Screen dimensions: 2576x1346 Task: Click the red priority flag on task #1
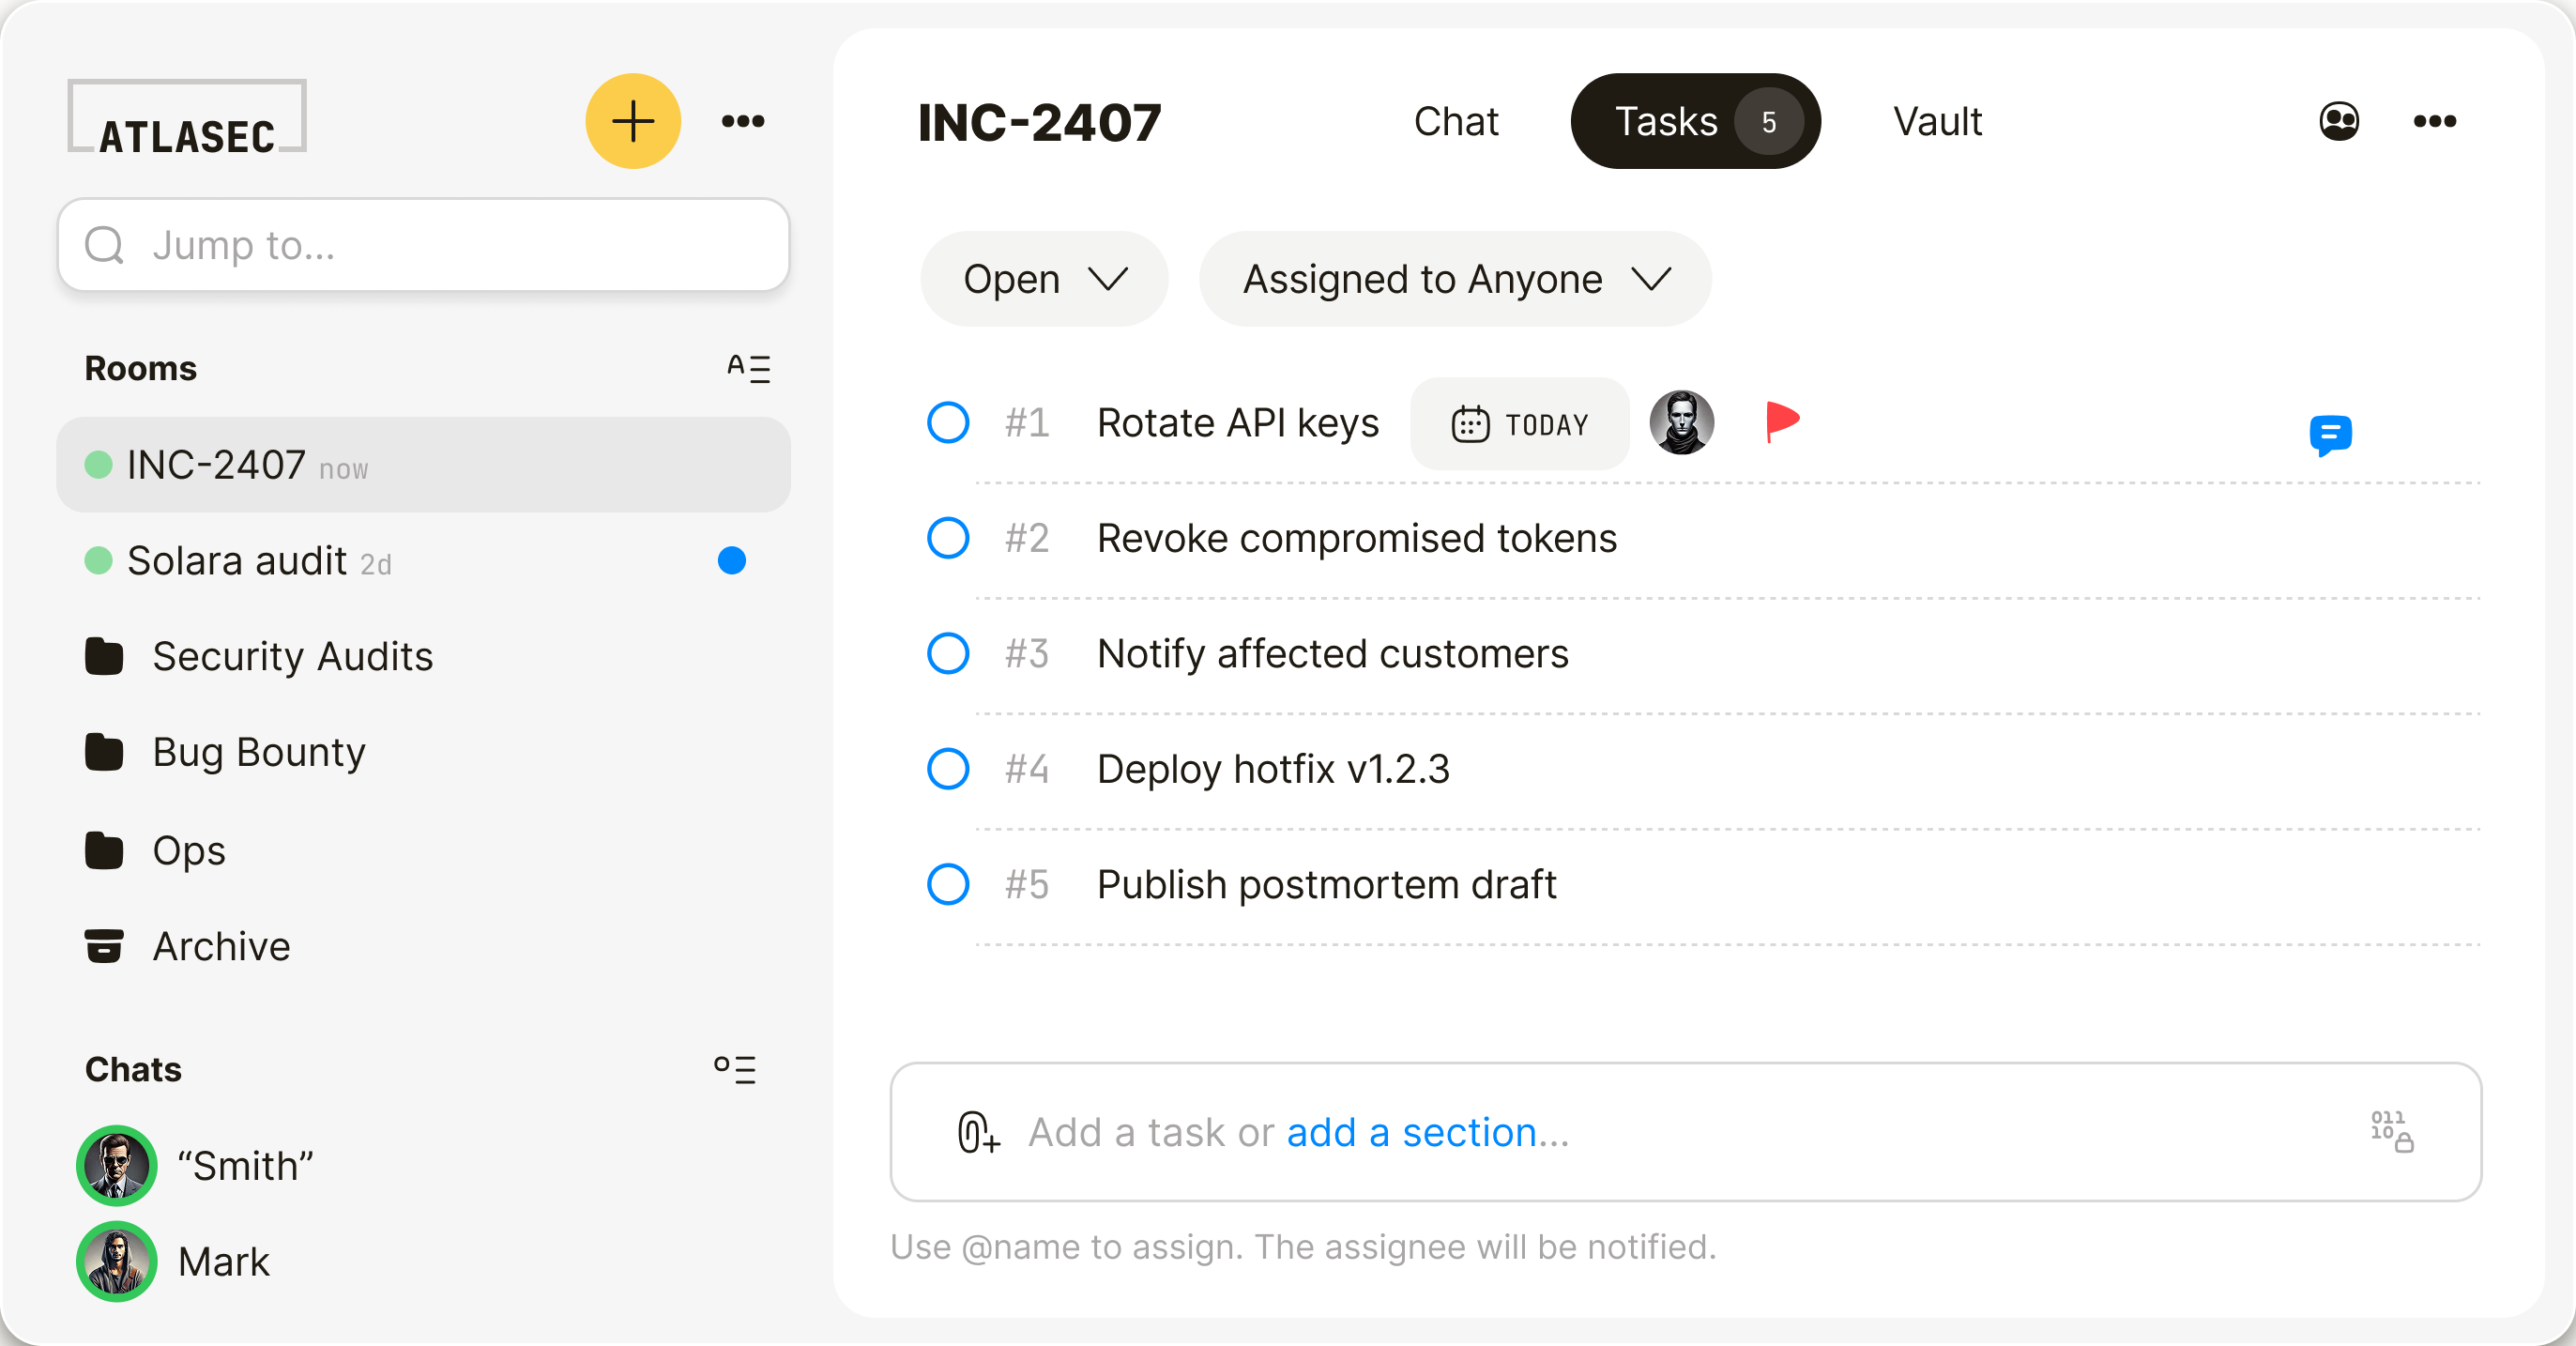[x=1782, y=422]
